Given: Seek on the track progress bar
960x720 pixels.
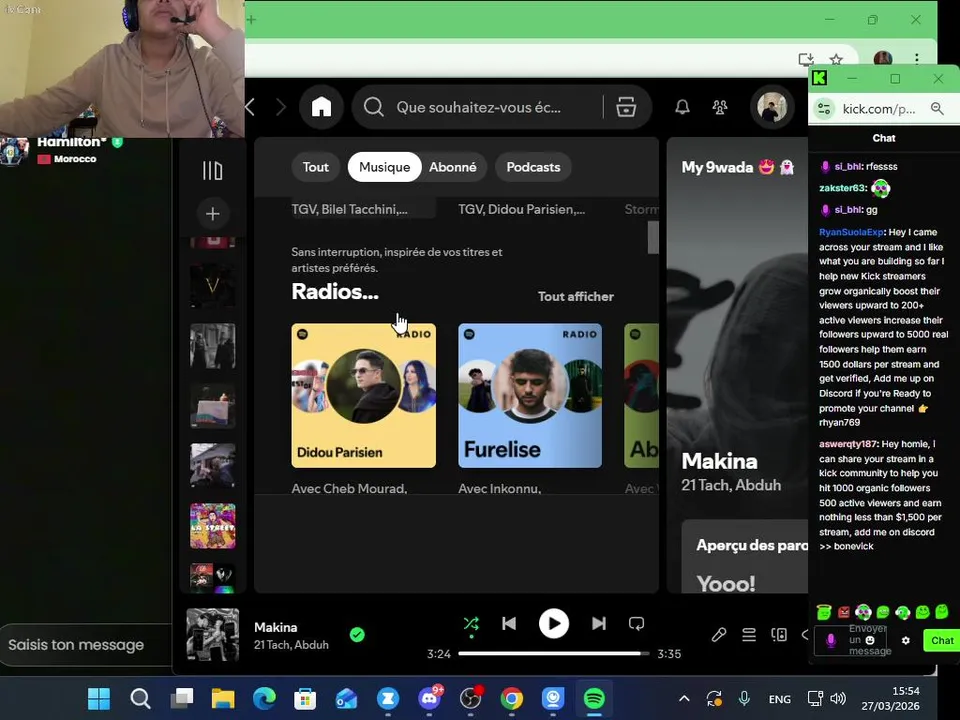Looking at the screenshot, I should pyautogui.click(x=553, y=653).
